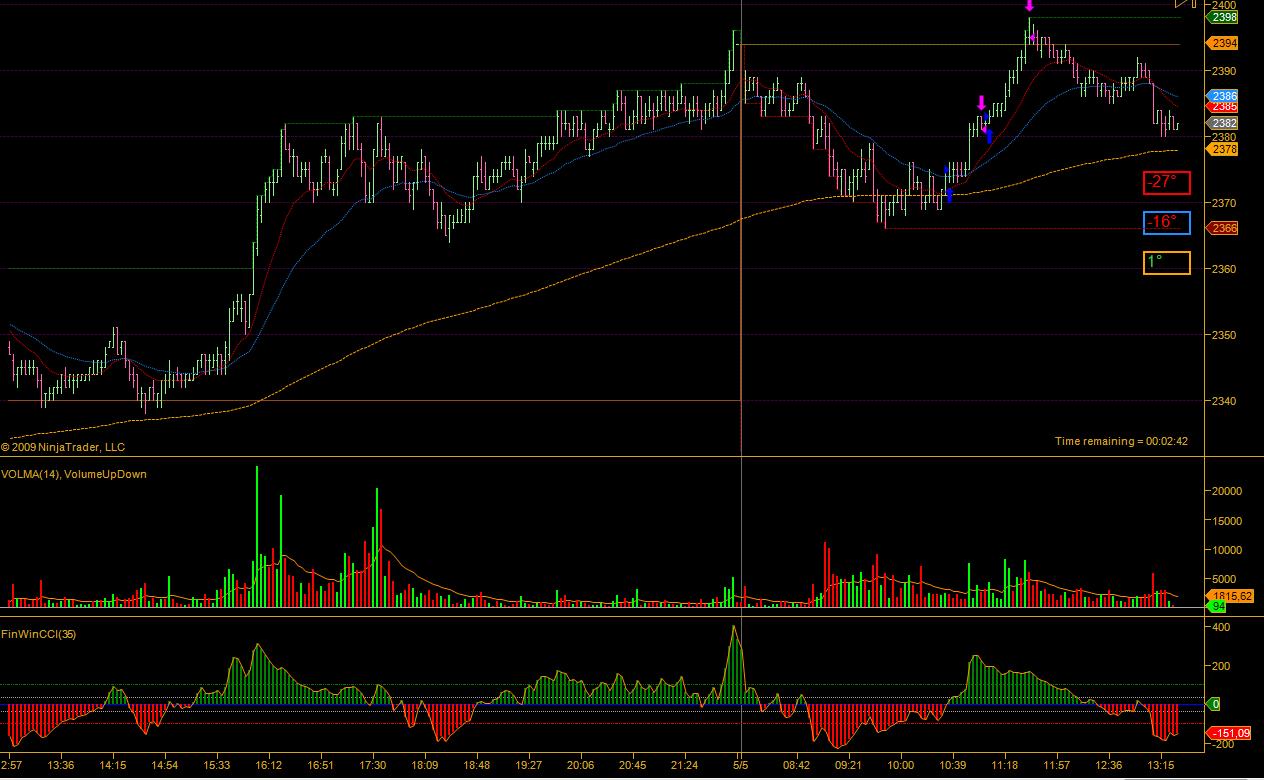Click the blue -16° slope box
1264x780 pixels.
(x=1168, y=222)
